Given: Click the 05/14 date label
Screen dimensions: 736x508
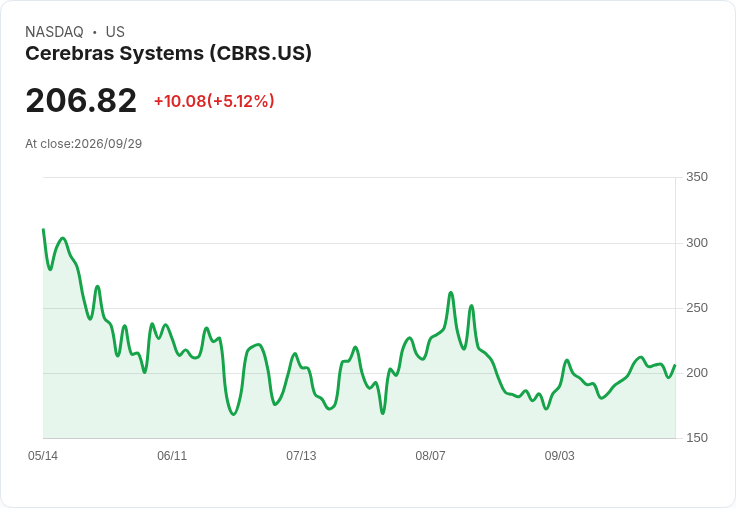Looking at the screenshot, I should 43,456.
